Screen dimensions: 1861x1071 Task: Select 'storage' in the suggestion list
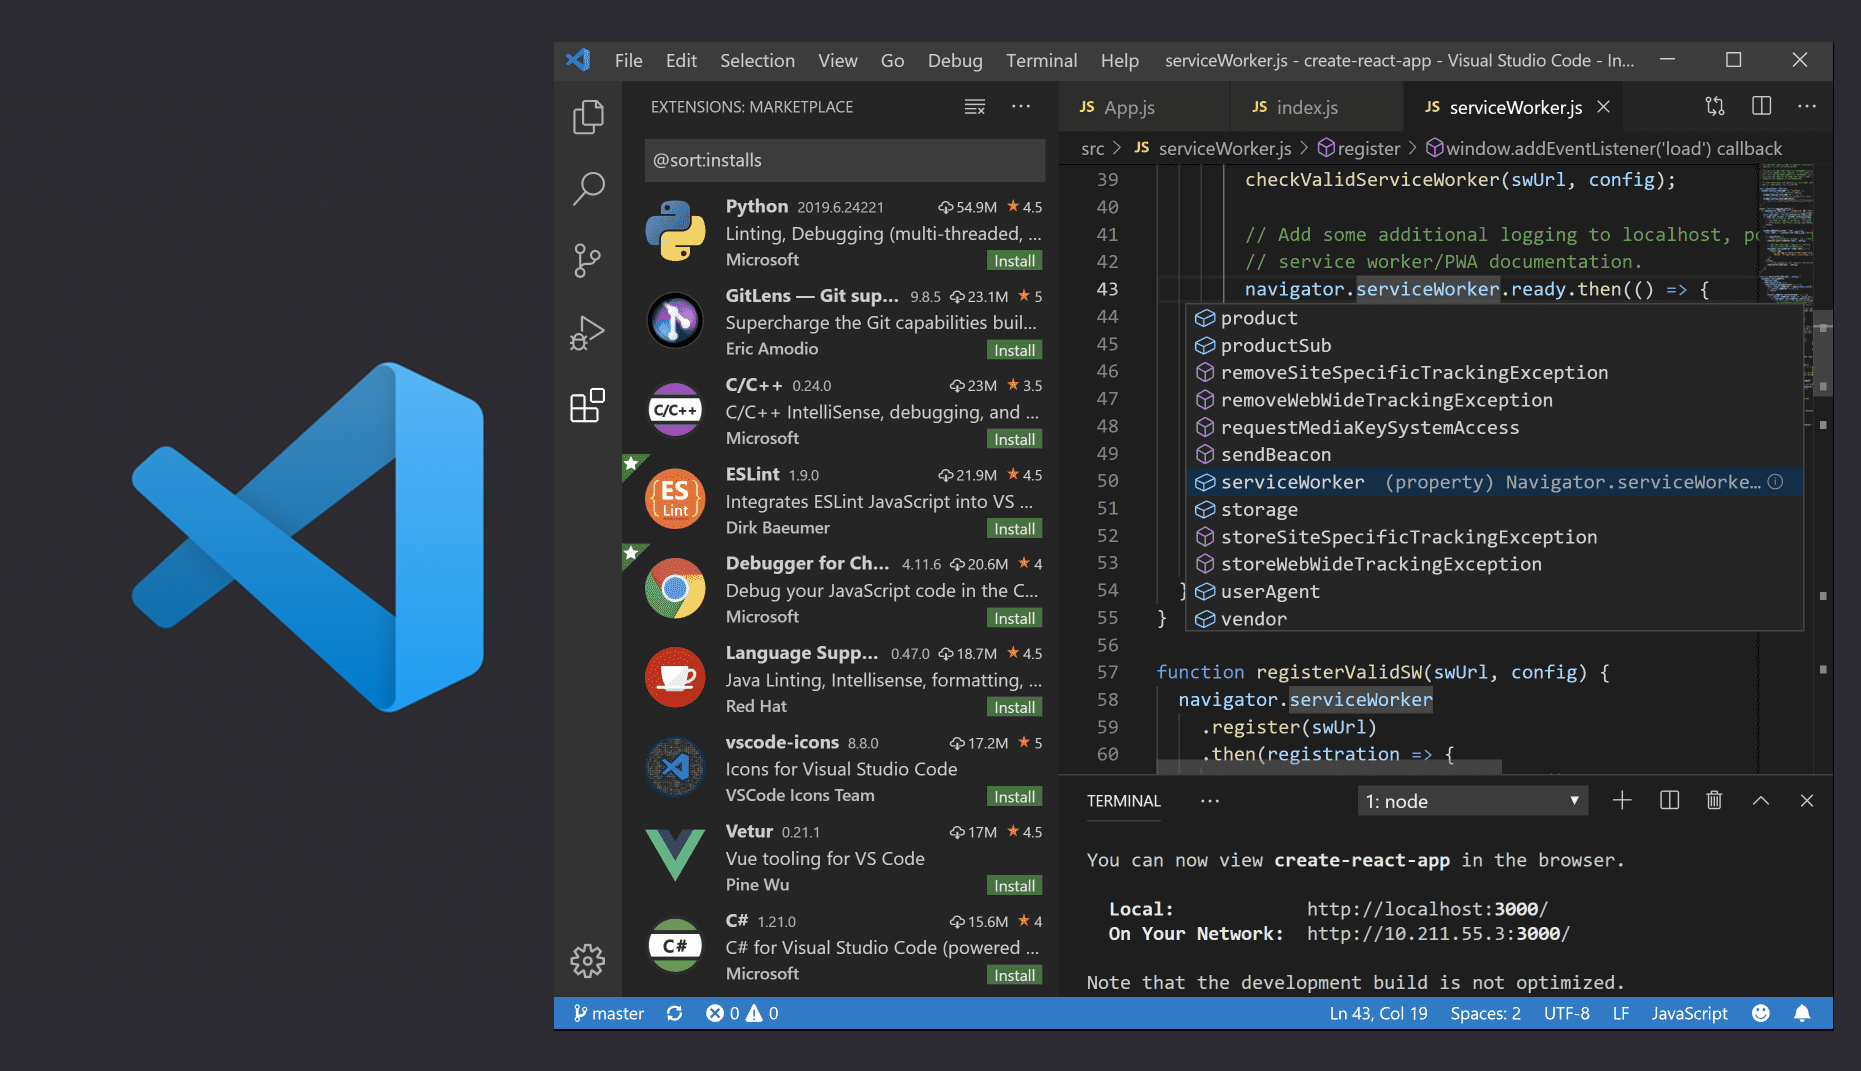point(1494,509)
